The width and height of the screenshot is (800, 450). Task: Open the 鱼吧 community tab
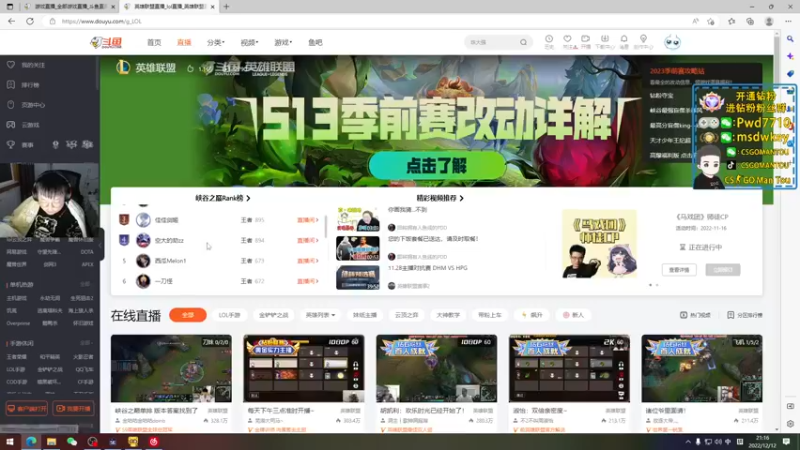pyautogui.click(x=315, y=42)
